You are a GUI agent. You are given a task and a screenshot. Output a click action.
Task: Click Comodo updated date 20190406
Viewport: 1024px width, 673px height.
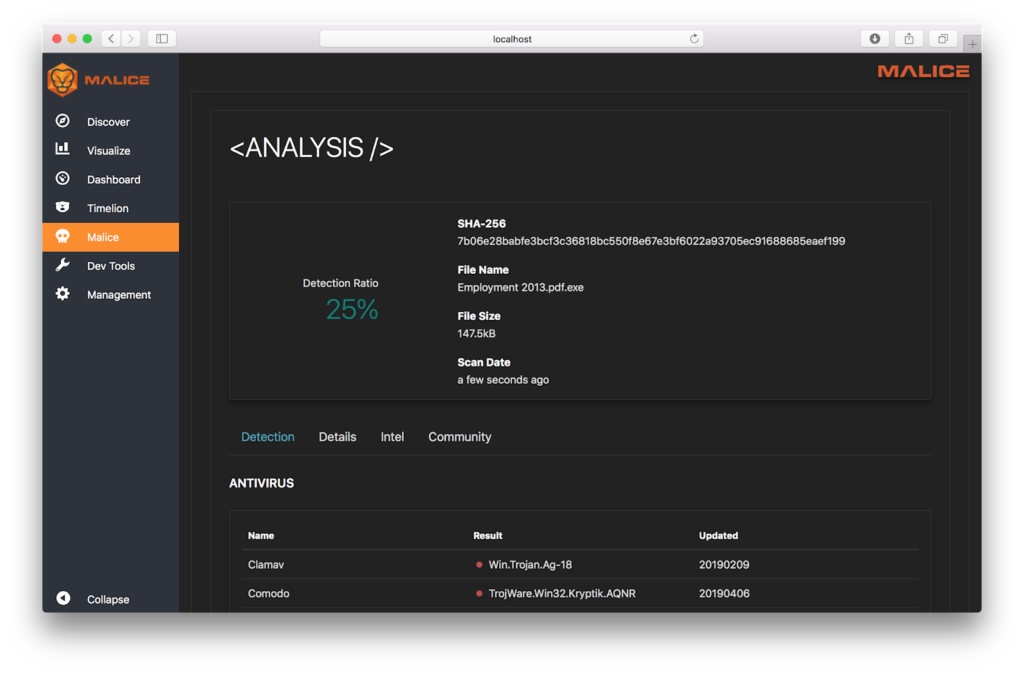pos(724,593)
